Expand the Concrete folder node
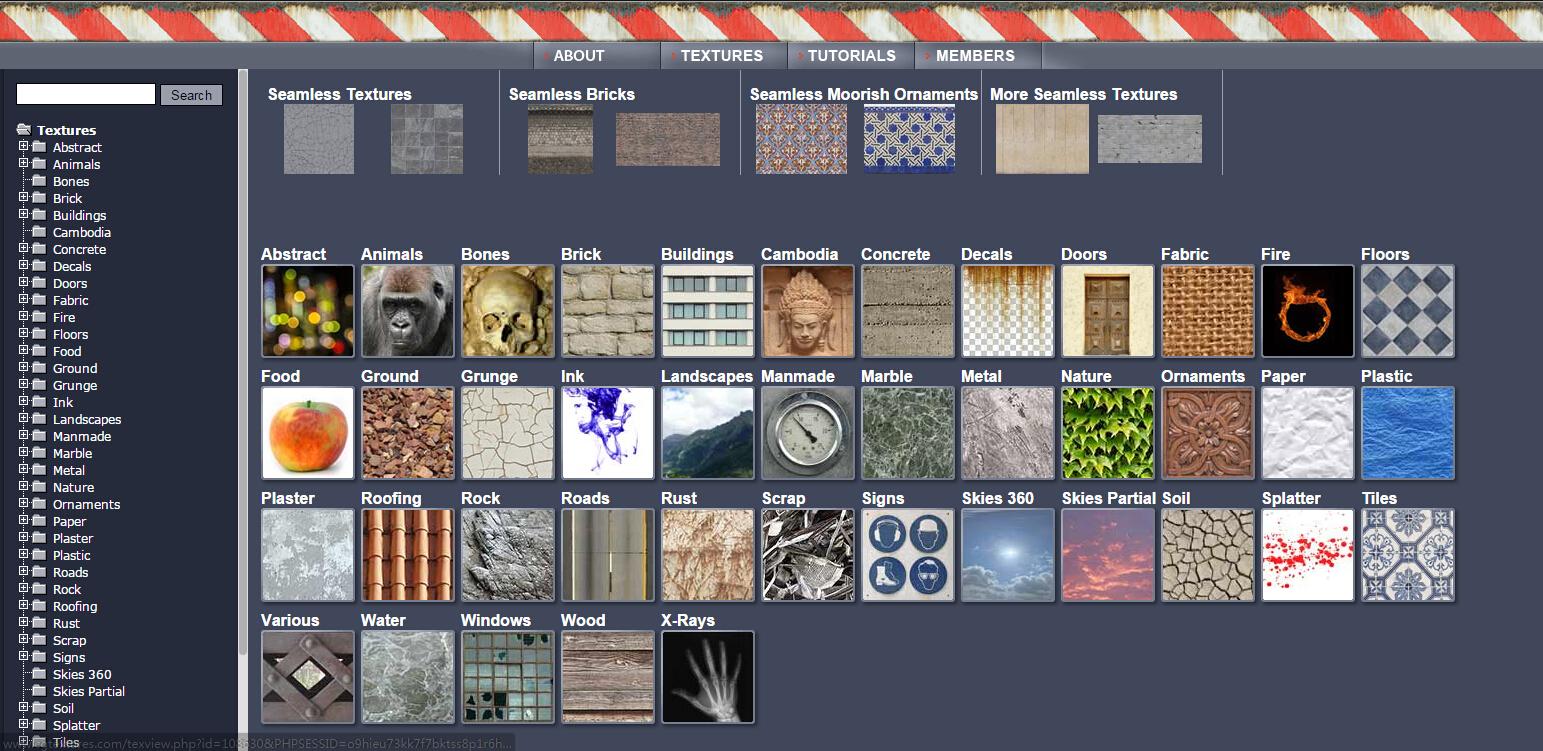Screen dimensions: 1543x751 [x=24, y=249]
